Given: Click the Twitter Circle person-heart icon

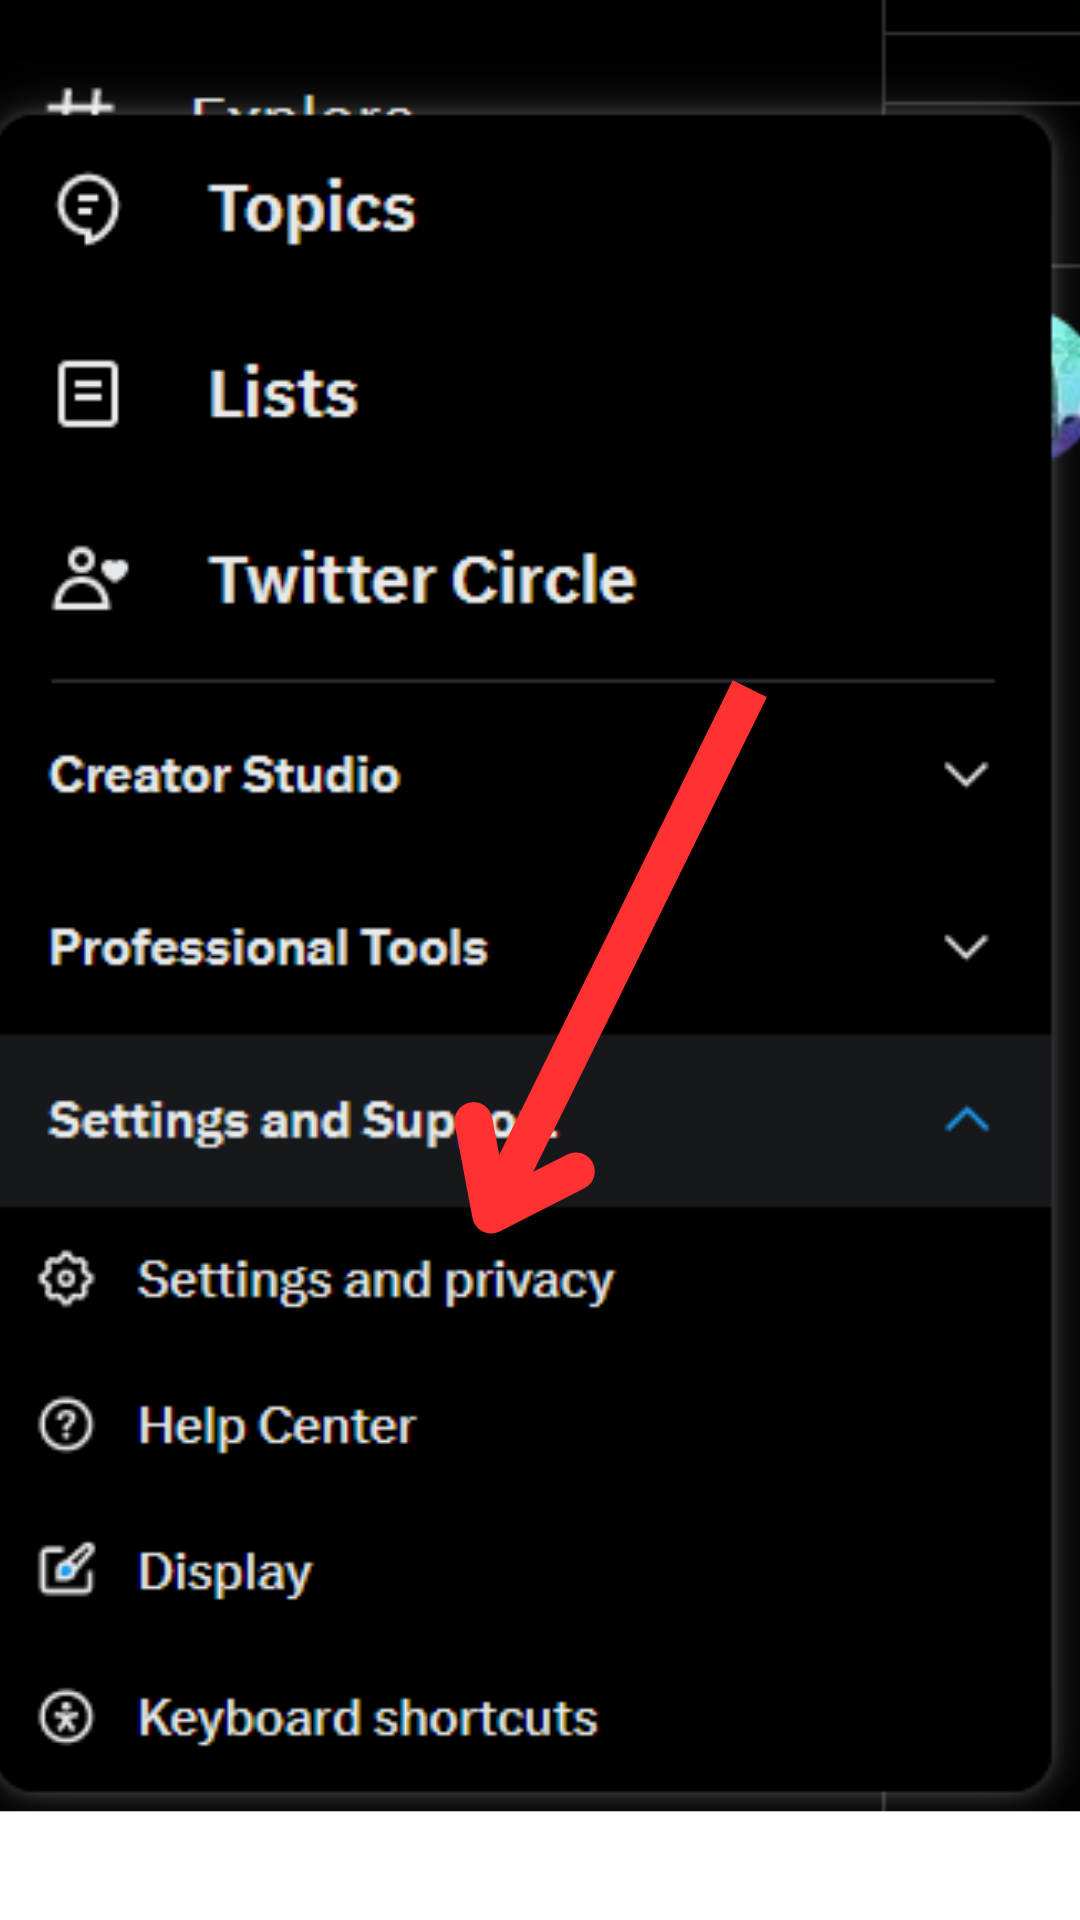Looking at the screenshot, I should [90, 579].
